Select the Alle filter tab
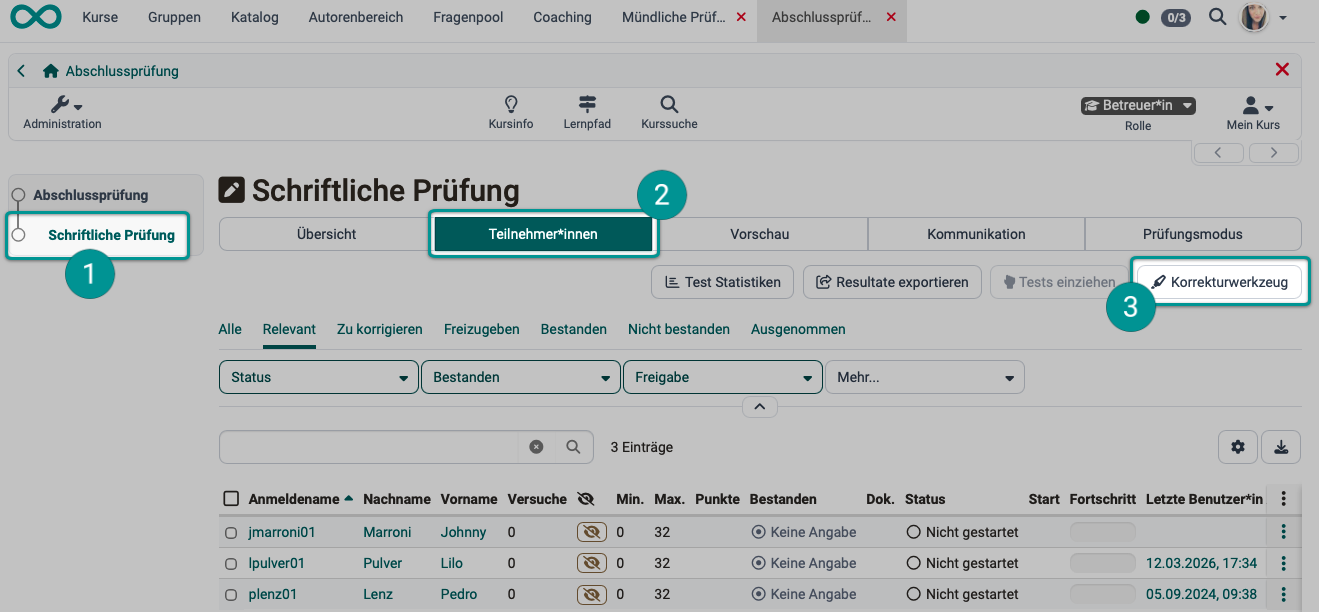The image size is (1319, 612). tap(230, 329)
